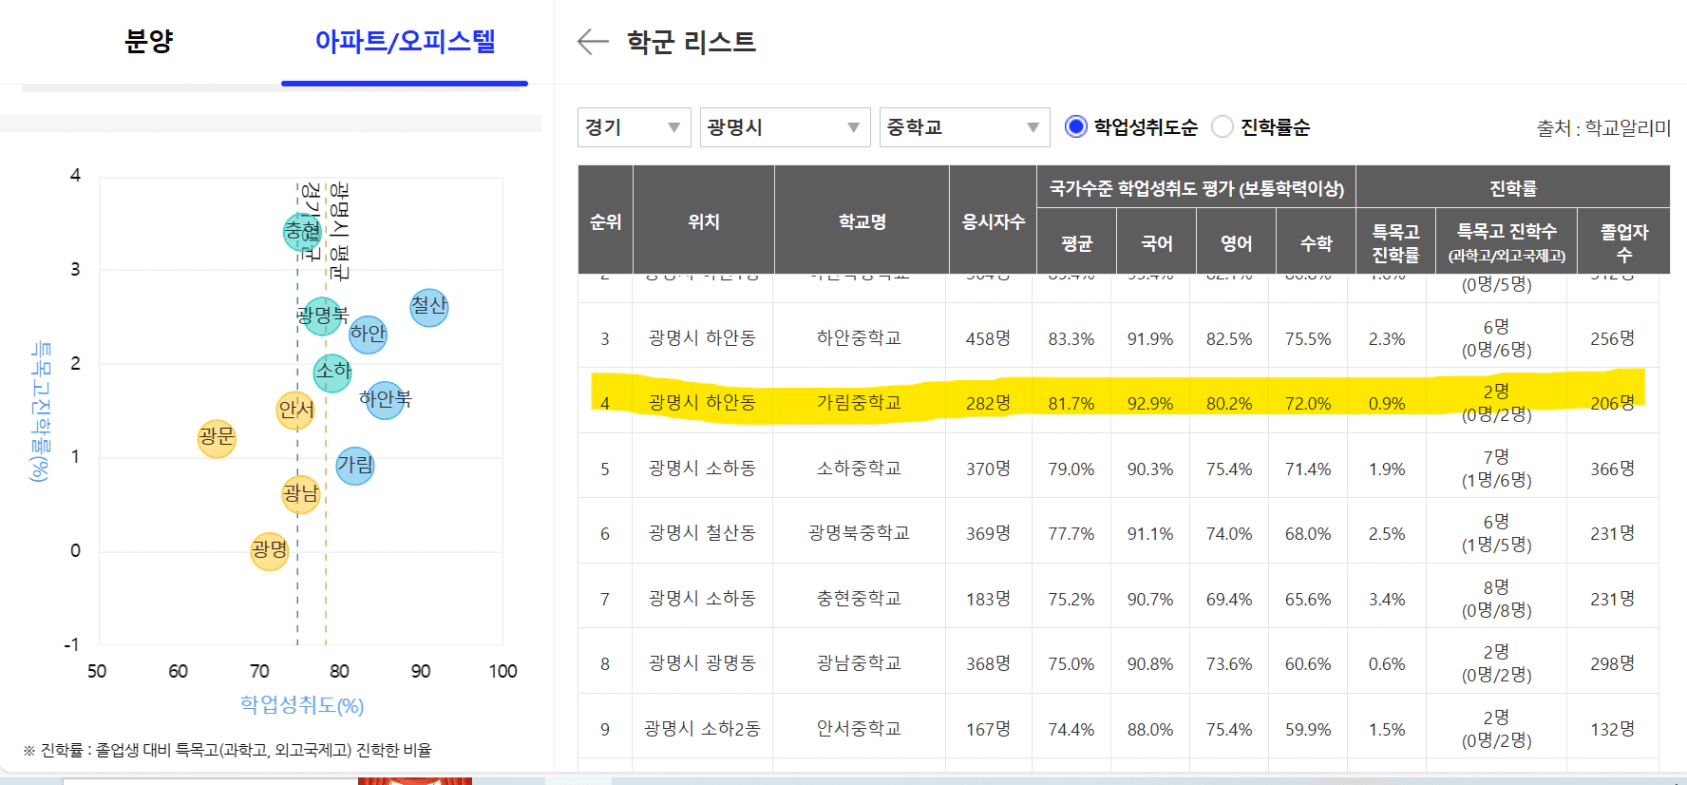
Task: Click the 광명시 광명동 location cell
Action: [x=702, y=663]
